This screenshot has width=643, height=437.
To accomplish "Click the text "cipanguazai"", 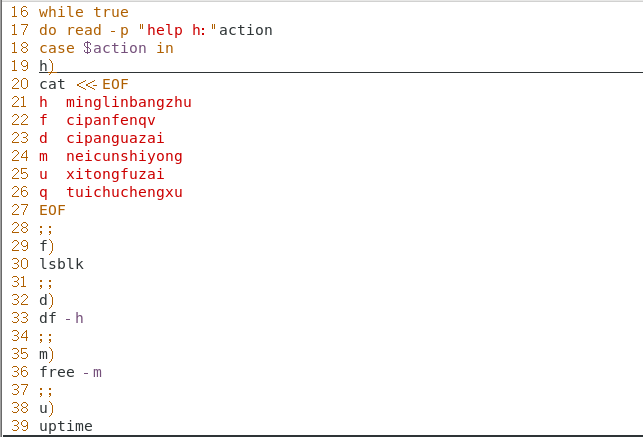I will (x=115, y=138).
